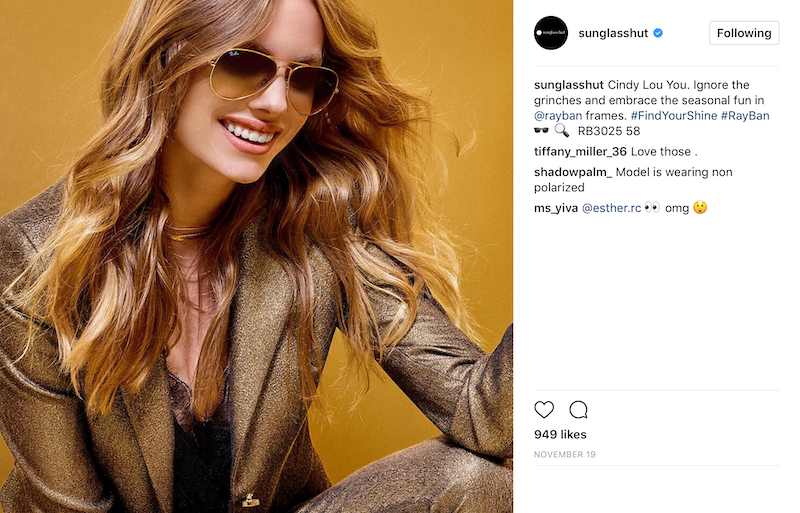800x513 pixels.
Task: Click the sunglasses emoji in caption
Action: click(541, 131)
